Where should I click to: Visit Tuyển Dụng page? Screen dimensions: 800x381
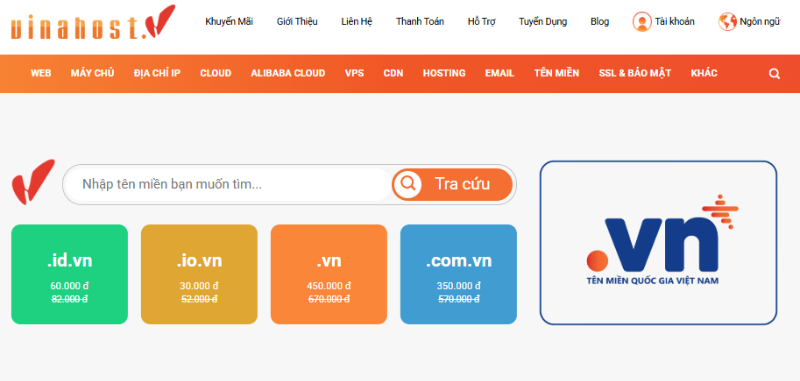(x=543, y=22)
